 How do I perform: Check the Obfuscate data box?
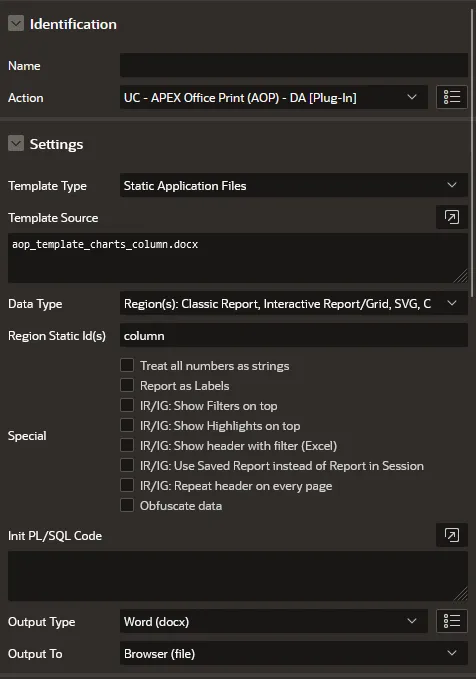(x=127, y=505)
